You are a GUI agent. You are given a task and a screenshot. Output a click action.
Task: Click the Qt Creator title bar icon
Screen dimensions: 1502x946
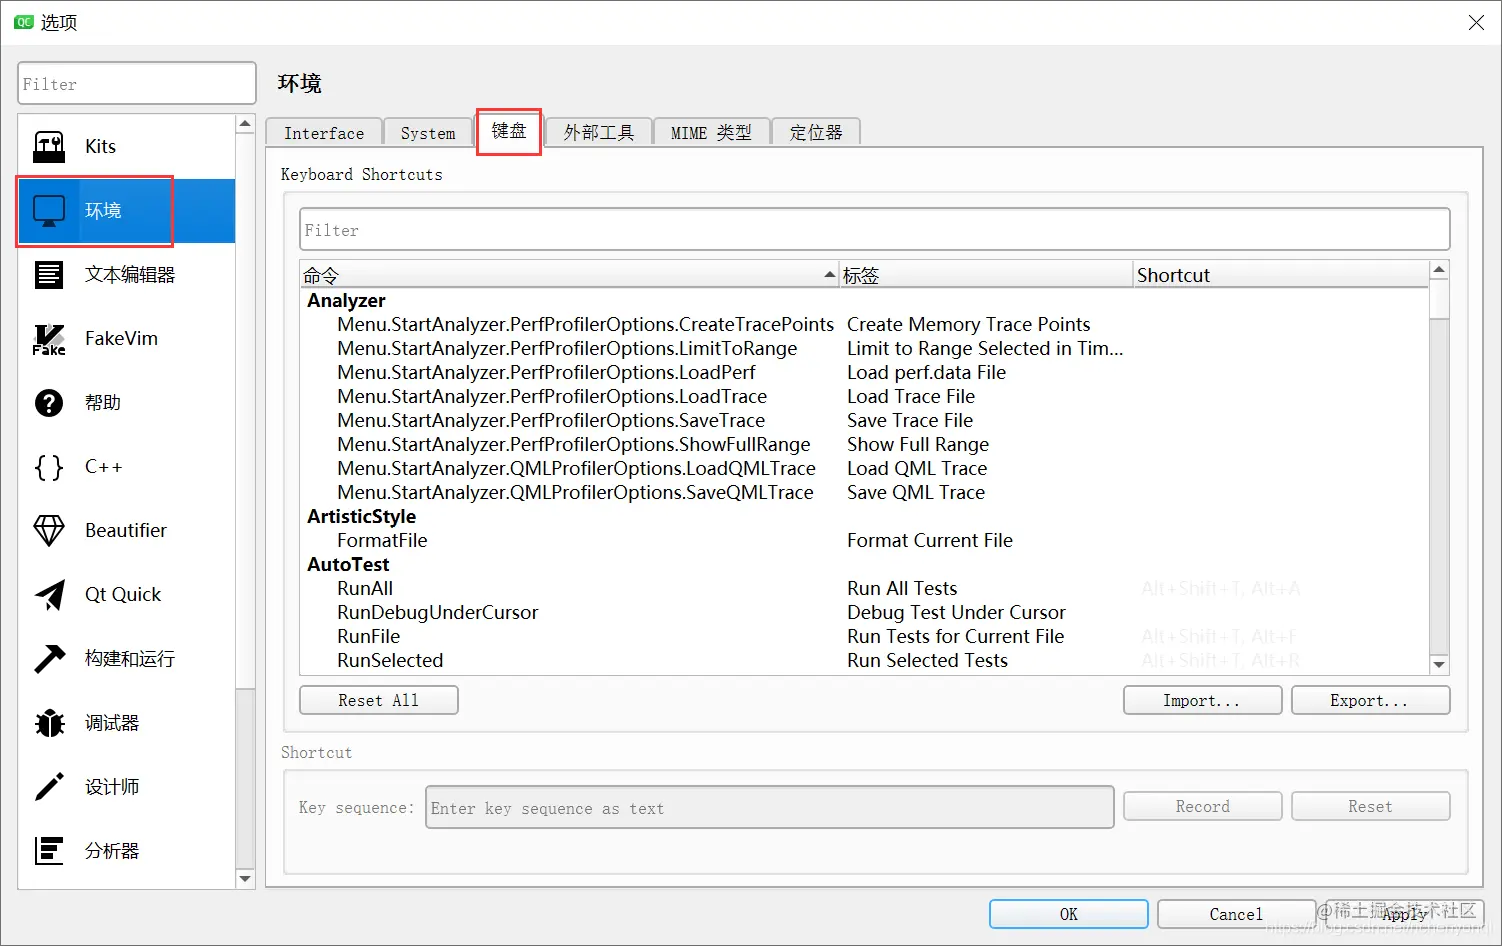point(23,22)
